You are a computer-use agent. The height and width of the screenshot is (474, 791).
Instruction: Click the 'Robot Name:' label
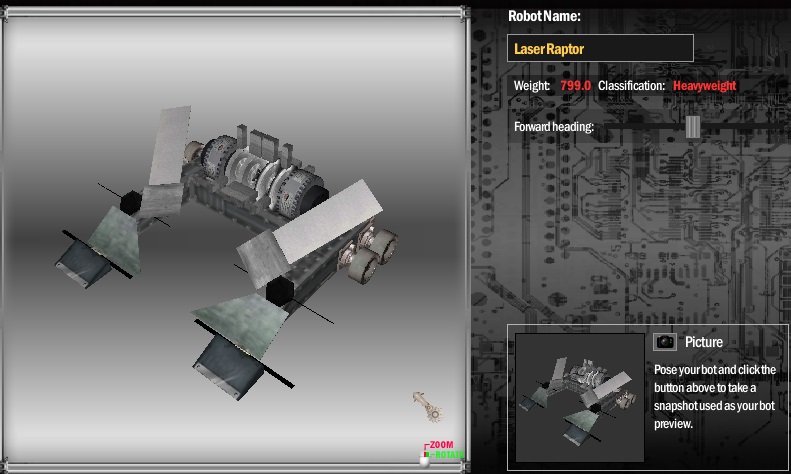point(544,16)
